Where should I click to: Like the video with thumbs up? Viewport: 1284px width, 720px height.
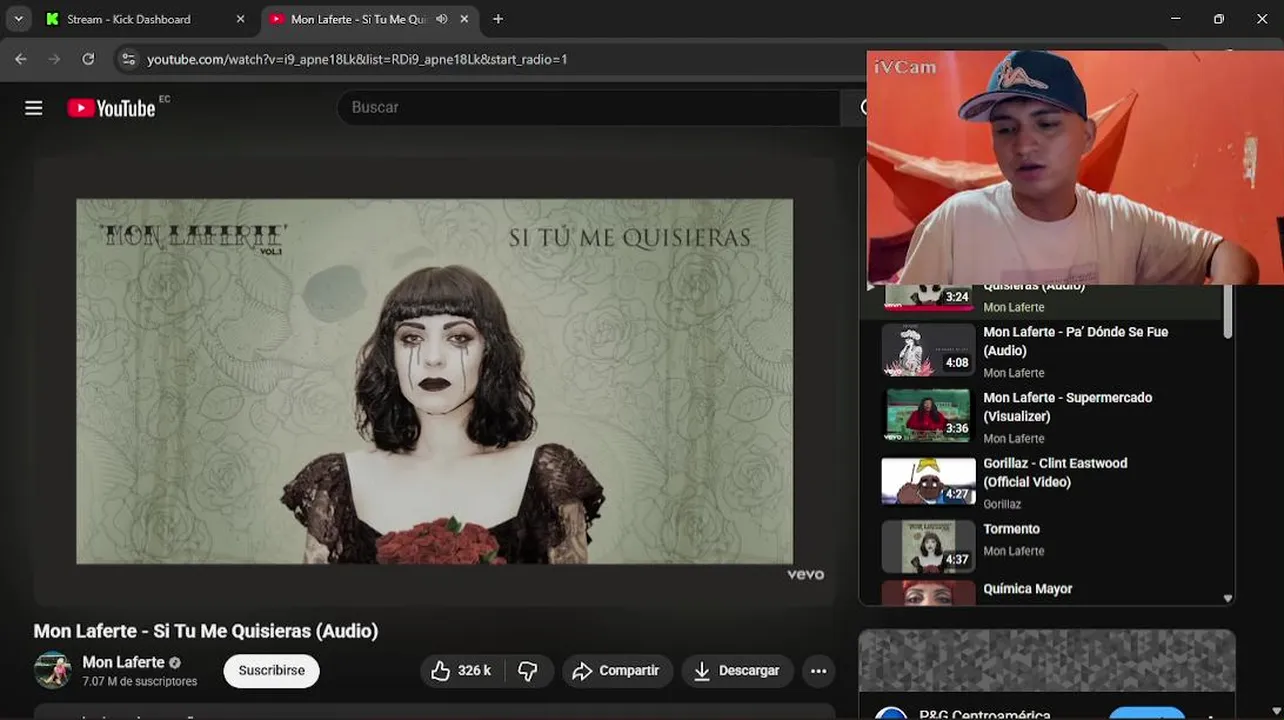point(461,671)
